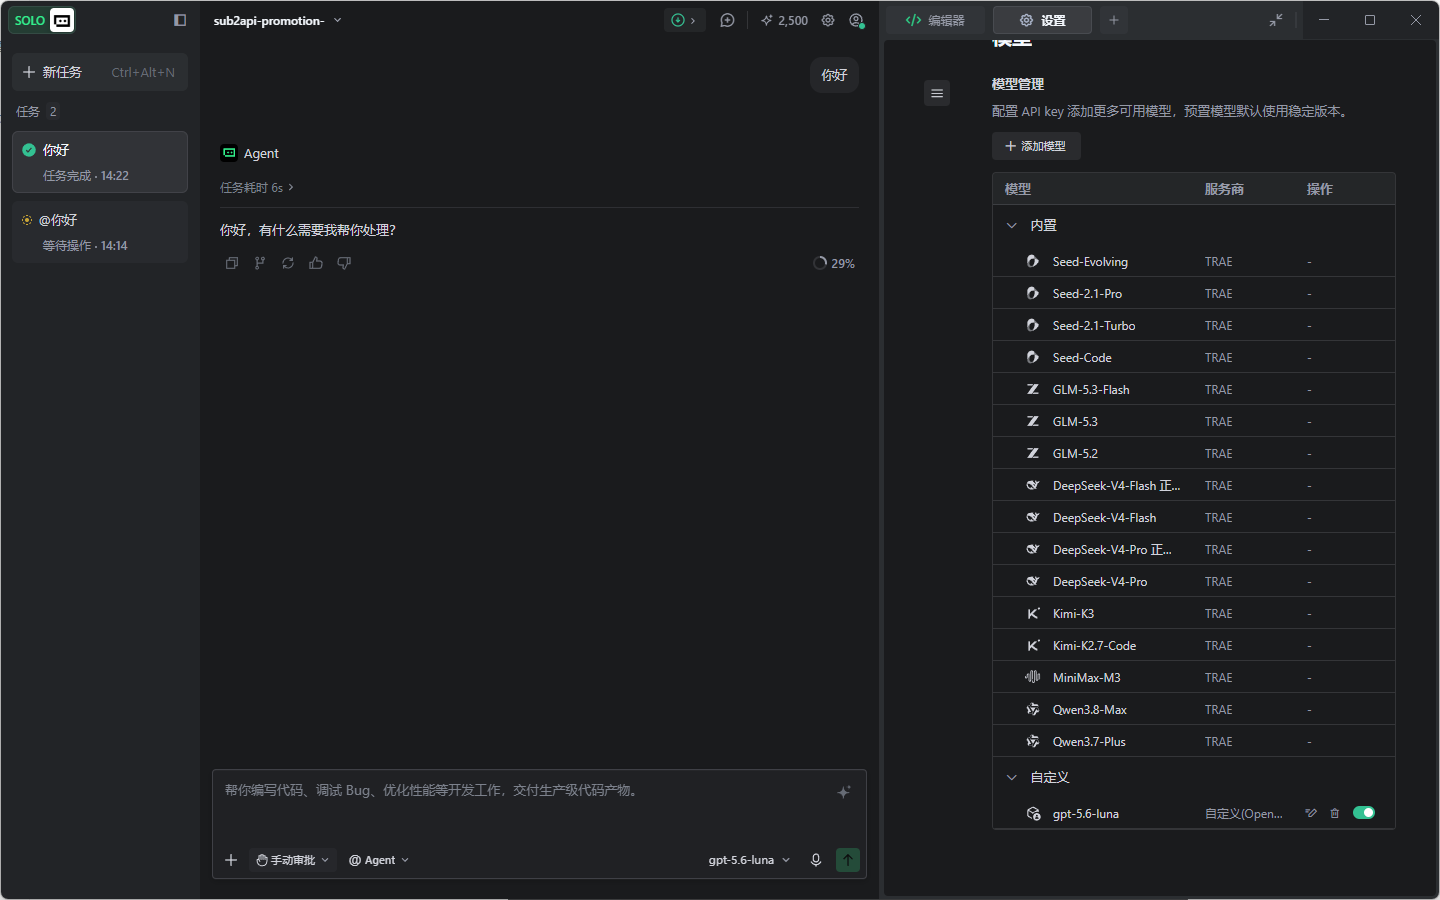Viewport: 1440px width, 900px height.
Task: Select the GLM-5.2 model row
Action: [1194, 453]
